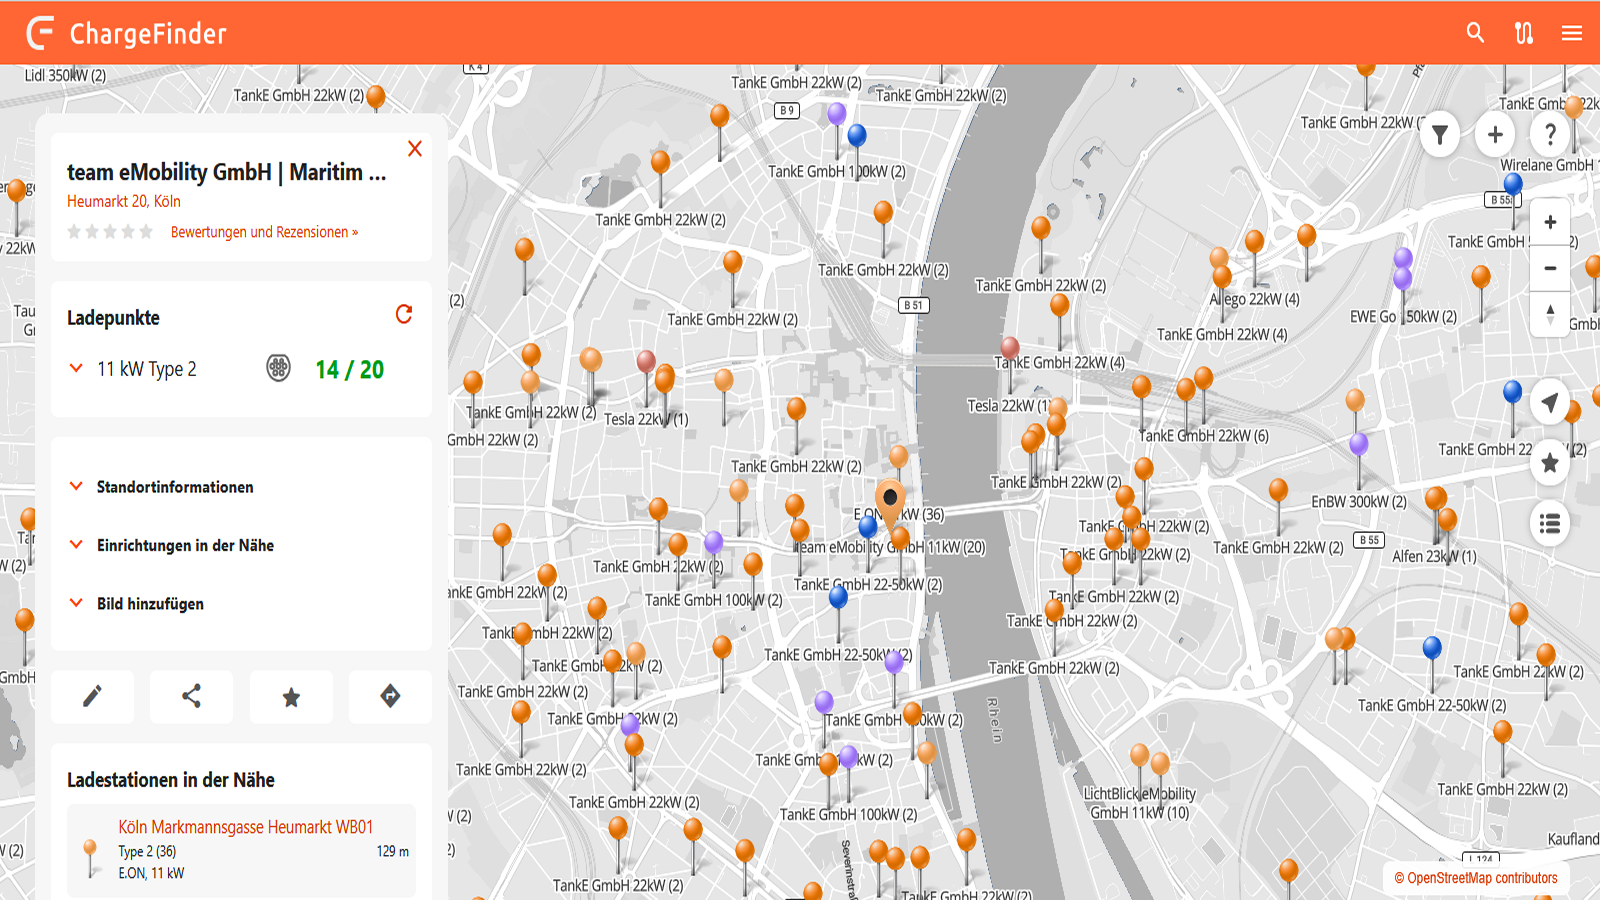The width and height of the screenshot is (1600, 900).
Task: Add station to favorites with star button
Action: tap(291, 696)
